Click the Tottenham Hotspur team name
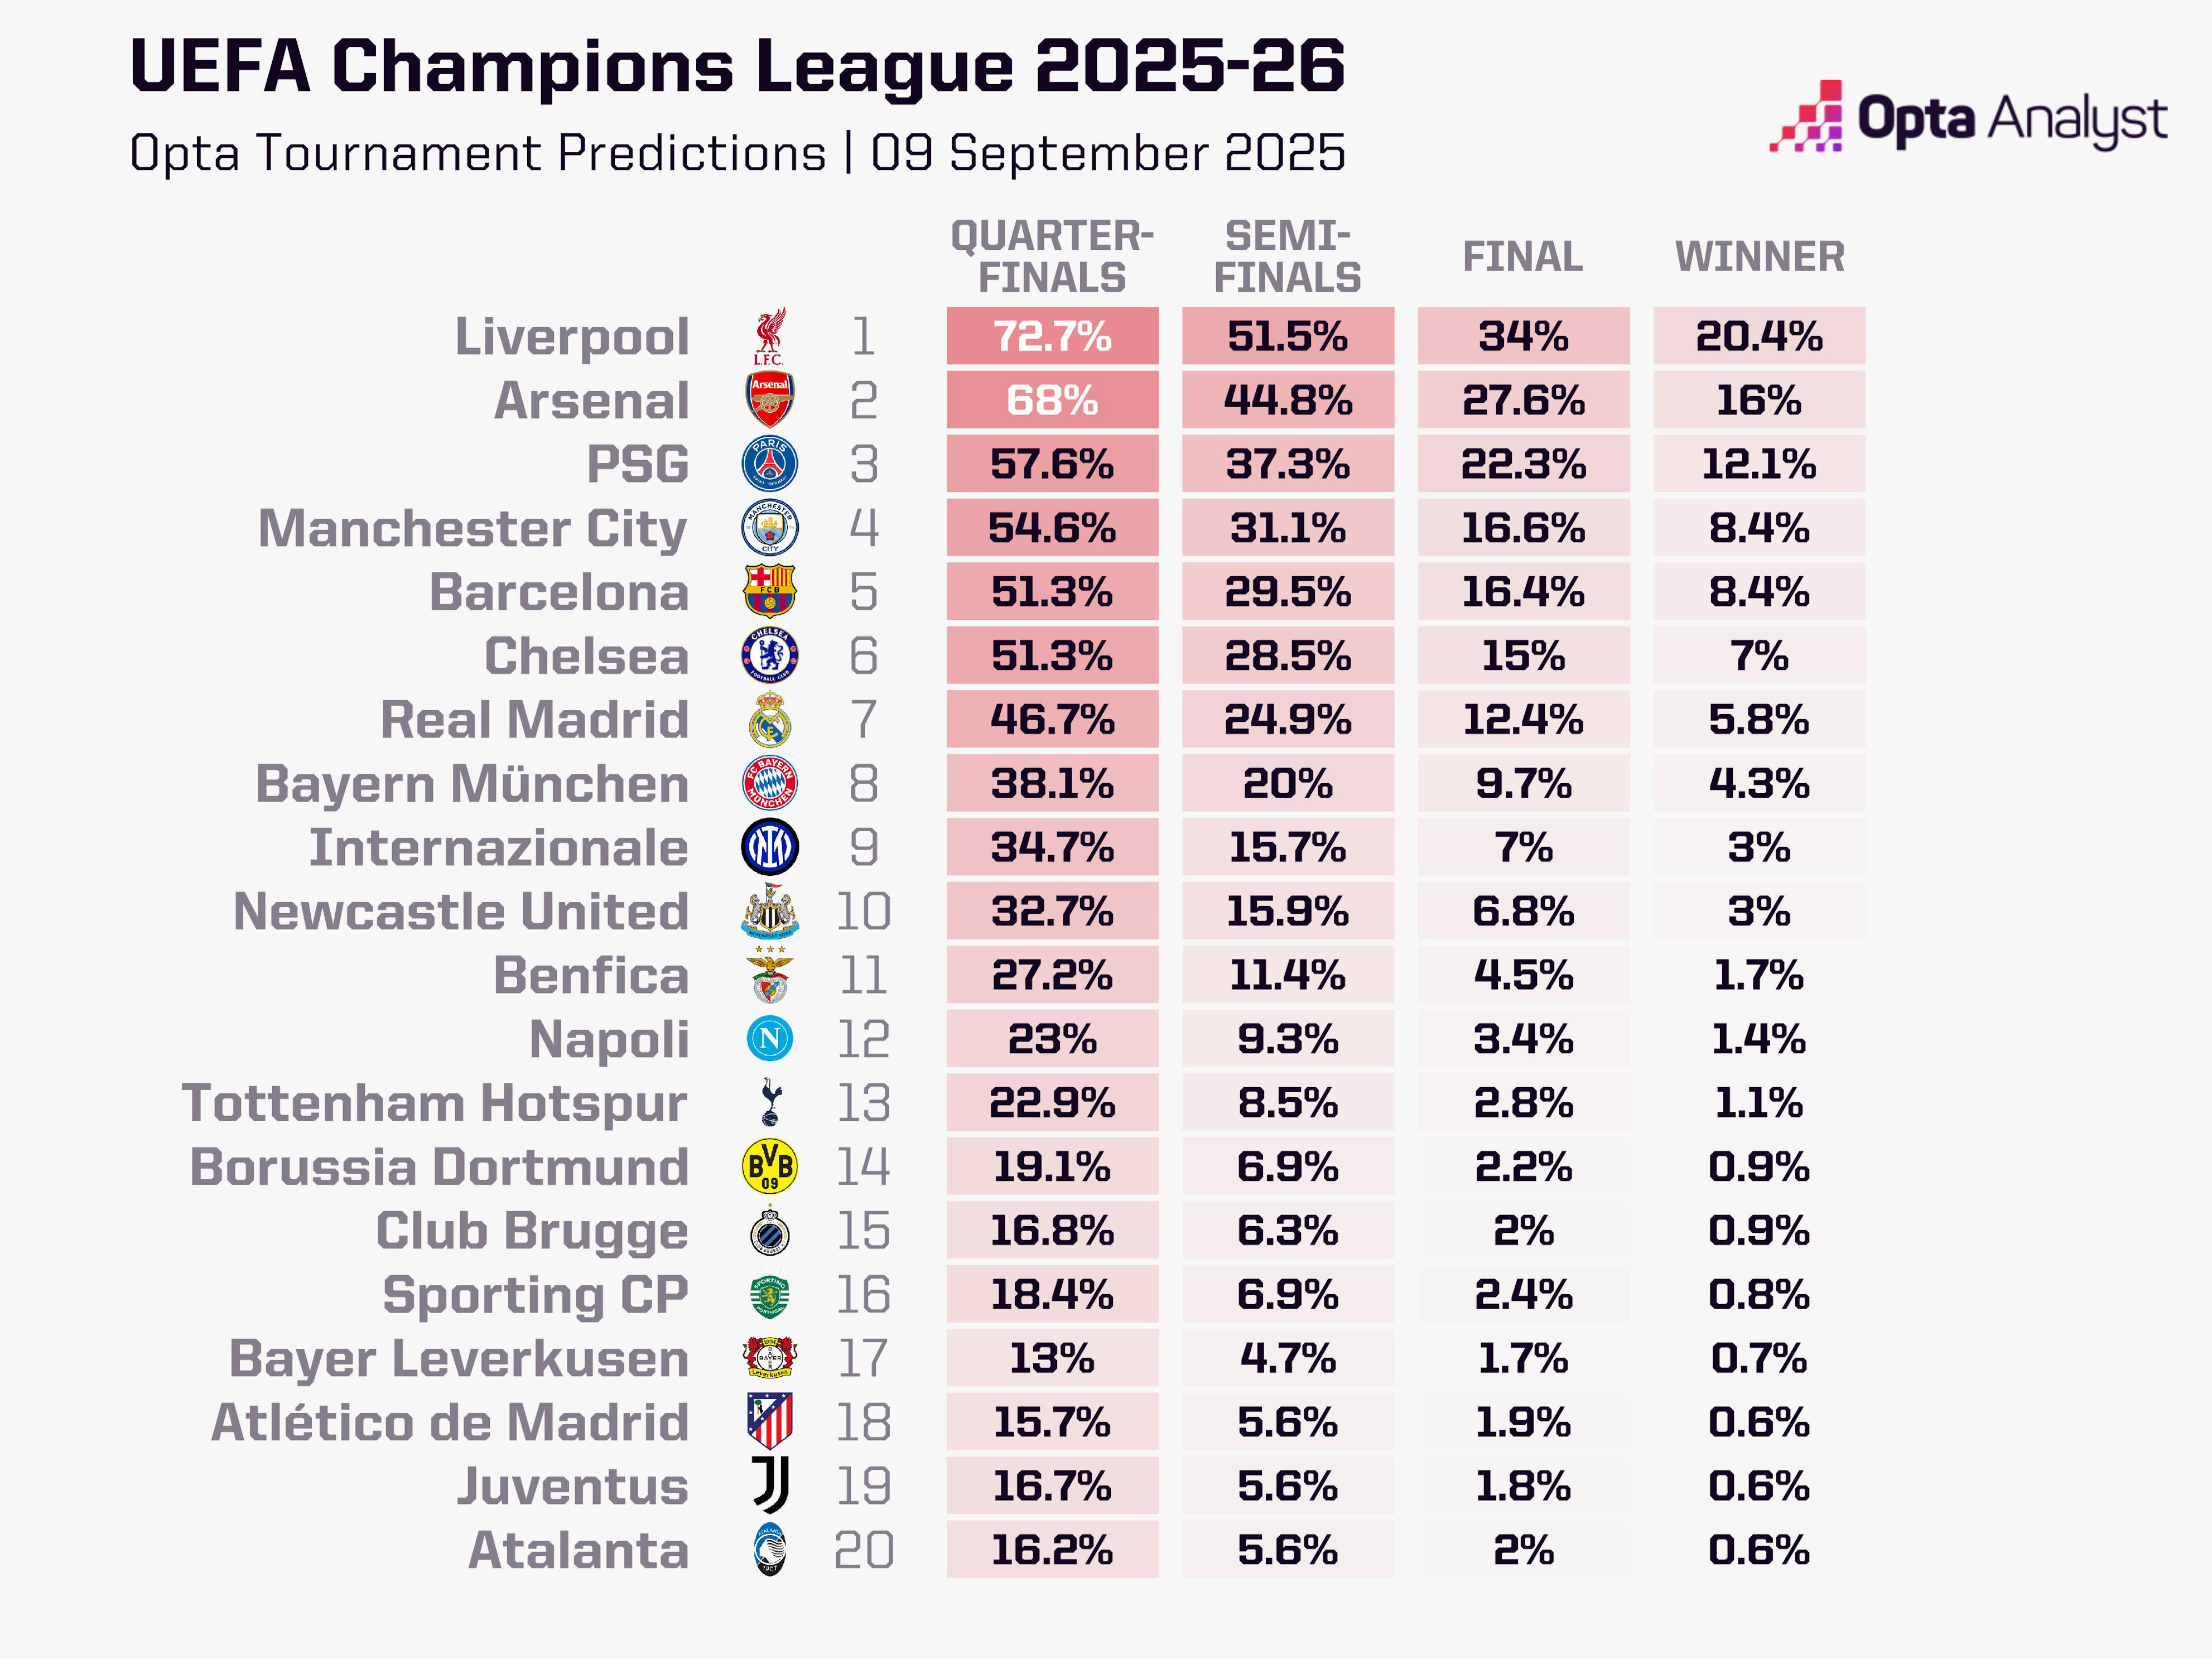This screenshot has width=2212, height=1659. coord(435,1103)
